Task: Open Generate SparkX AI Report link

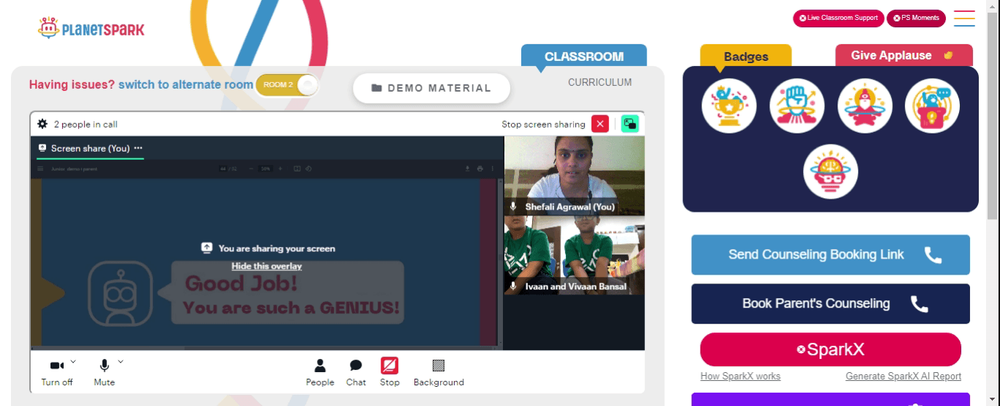Action: 903,376
